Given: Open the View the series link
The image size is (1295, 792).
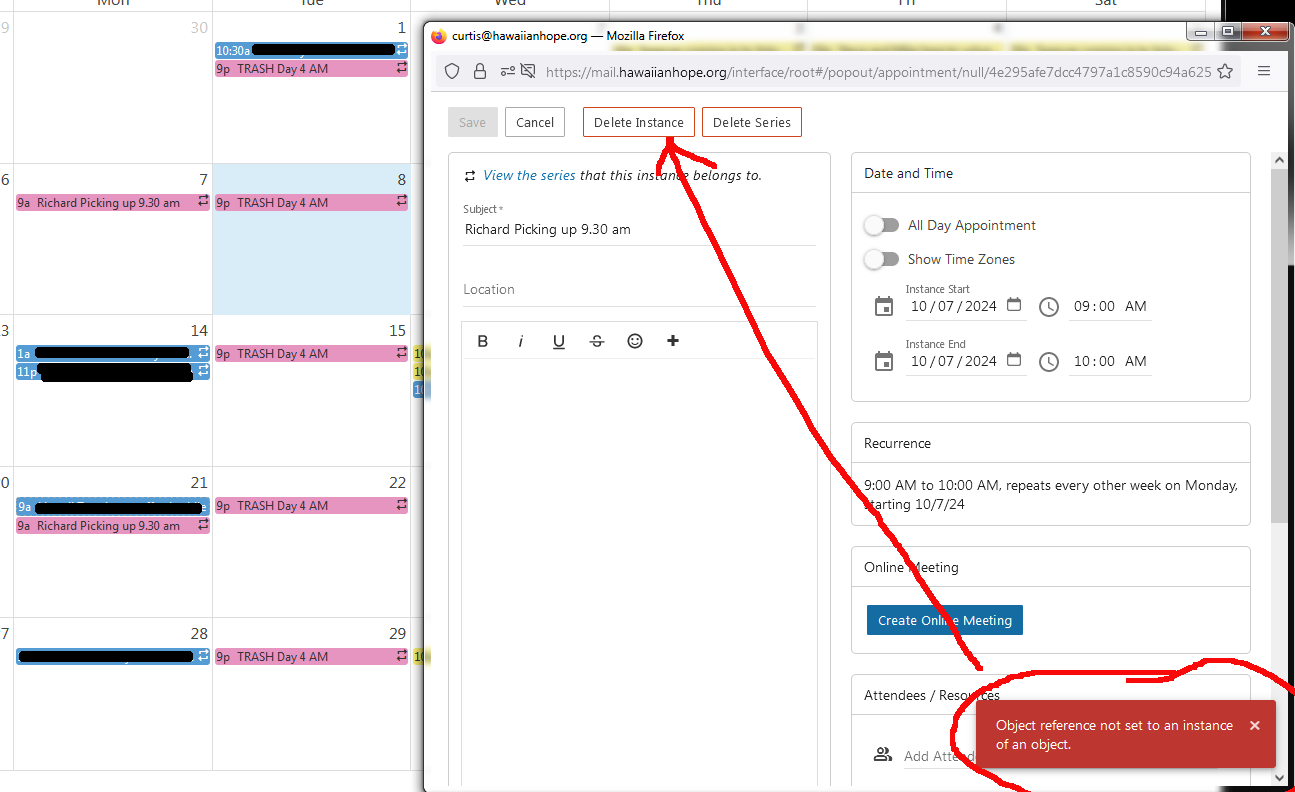Looking at the screenshot, I should (529, 175).
